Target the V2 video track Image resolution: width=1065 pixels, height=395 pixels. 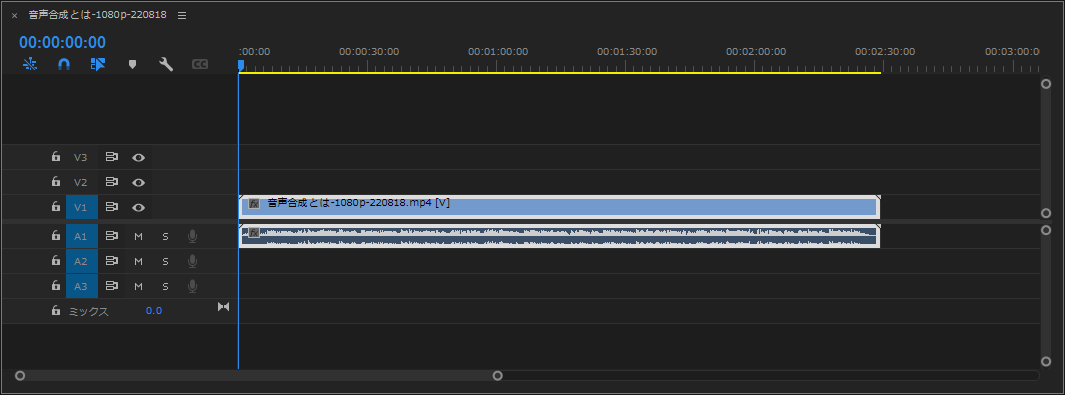[x=81, y=182]
